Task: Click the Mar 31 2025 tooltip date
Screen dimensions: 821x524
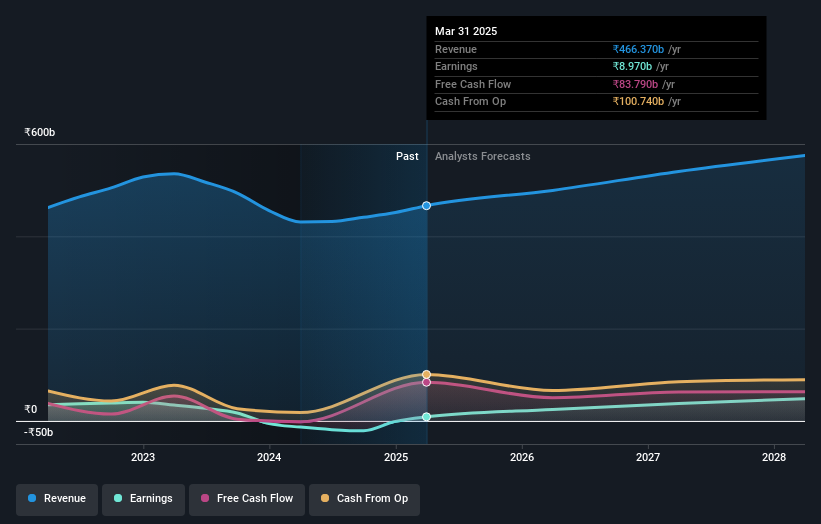Action: [x=466, y=31]
